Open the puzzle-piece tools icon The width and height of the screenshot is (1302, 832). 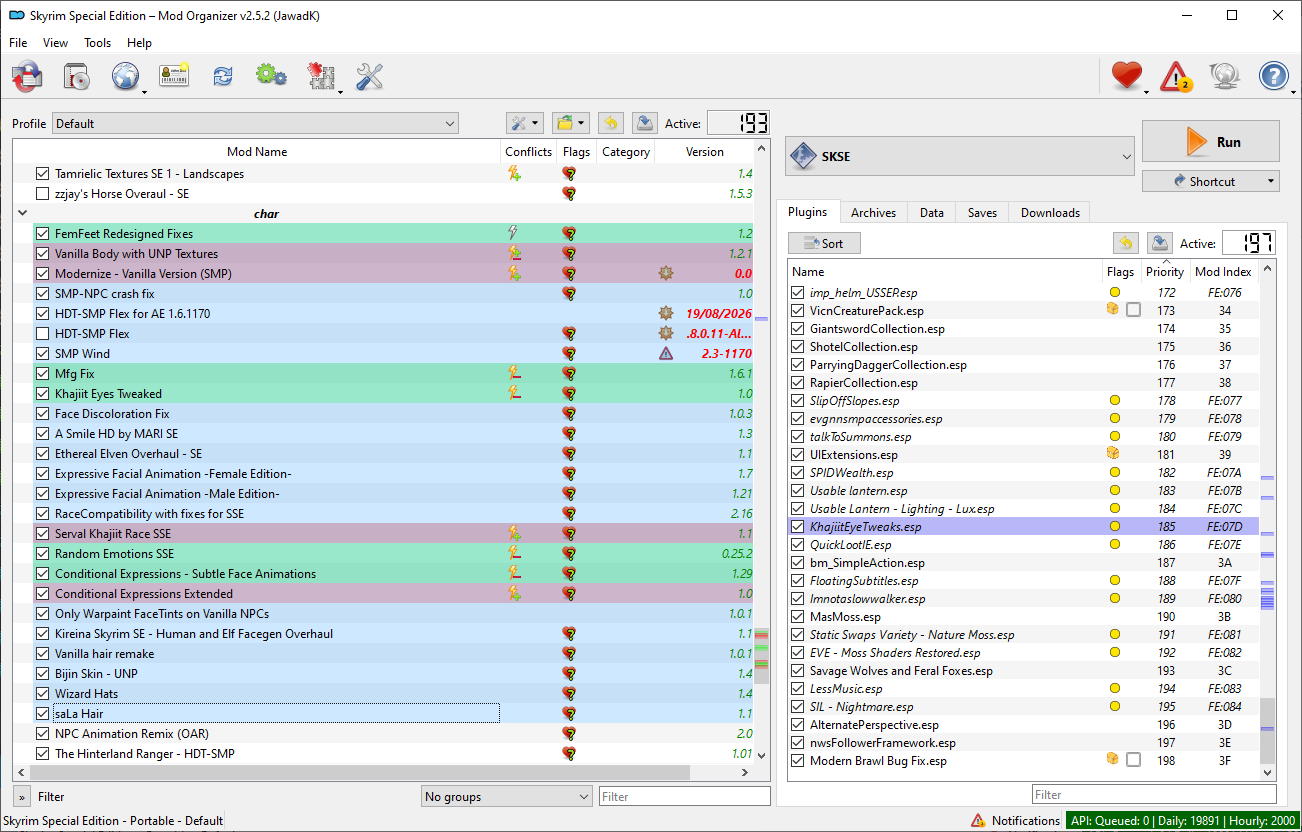point(320,76)
